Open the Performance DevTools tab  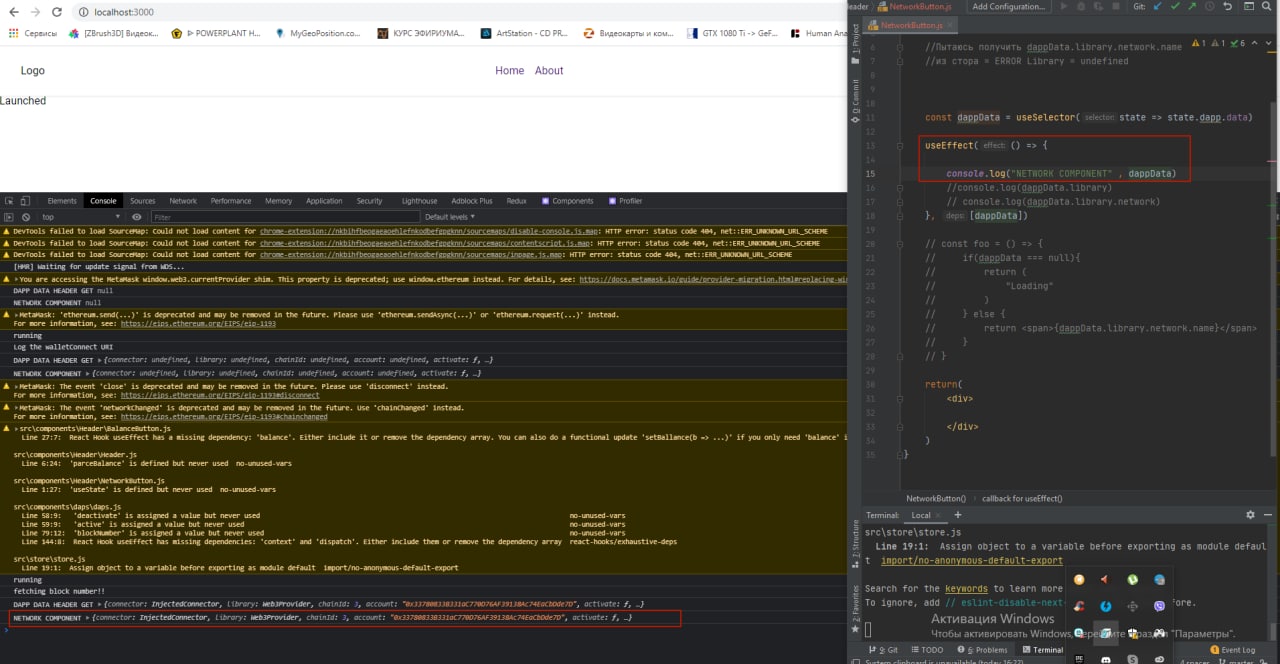(231, 201)
